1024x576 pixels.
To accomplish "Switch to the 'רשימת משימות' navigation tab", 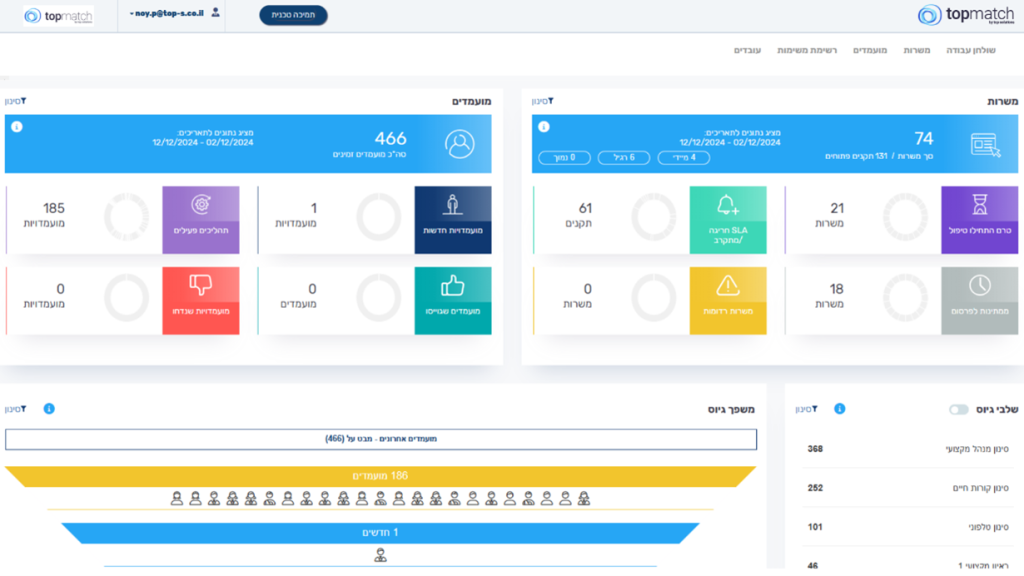I will pyautogui.click(x=806, y=50).
